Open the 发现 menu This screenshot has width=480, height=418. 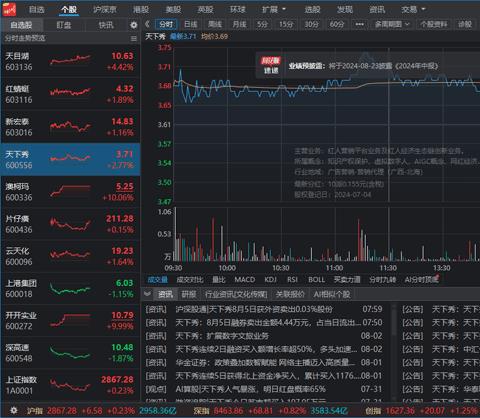click(x=345, y=9)
